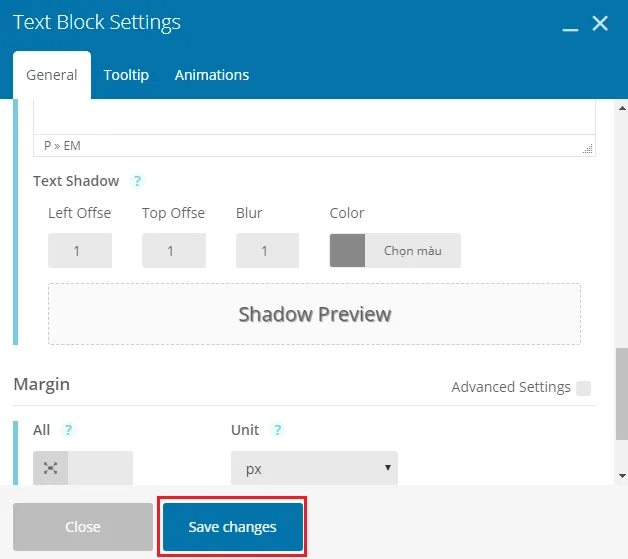
Task: Minimize the Text Block Settings panel
Action: [570, 29]
